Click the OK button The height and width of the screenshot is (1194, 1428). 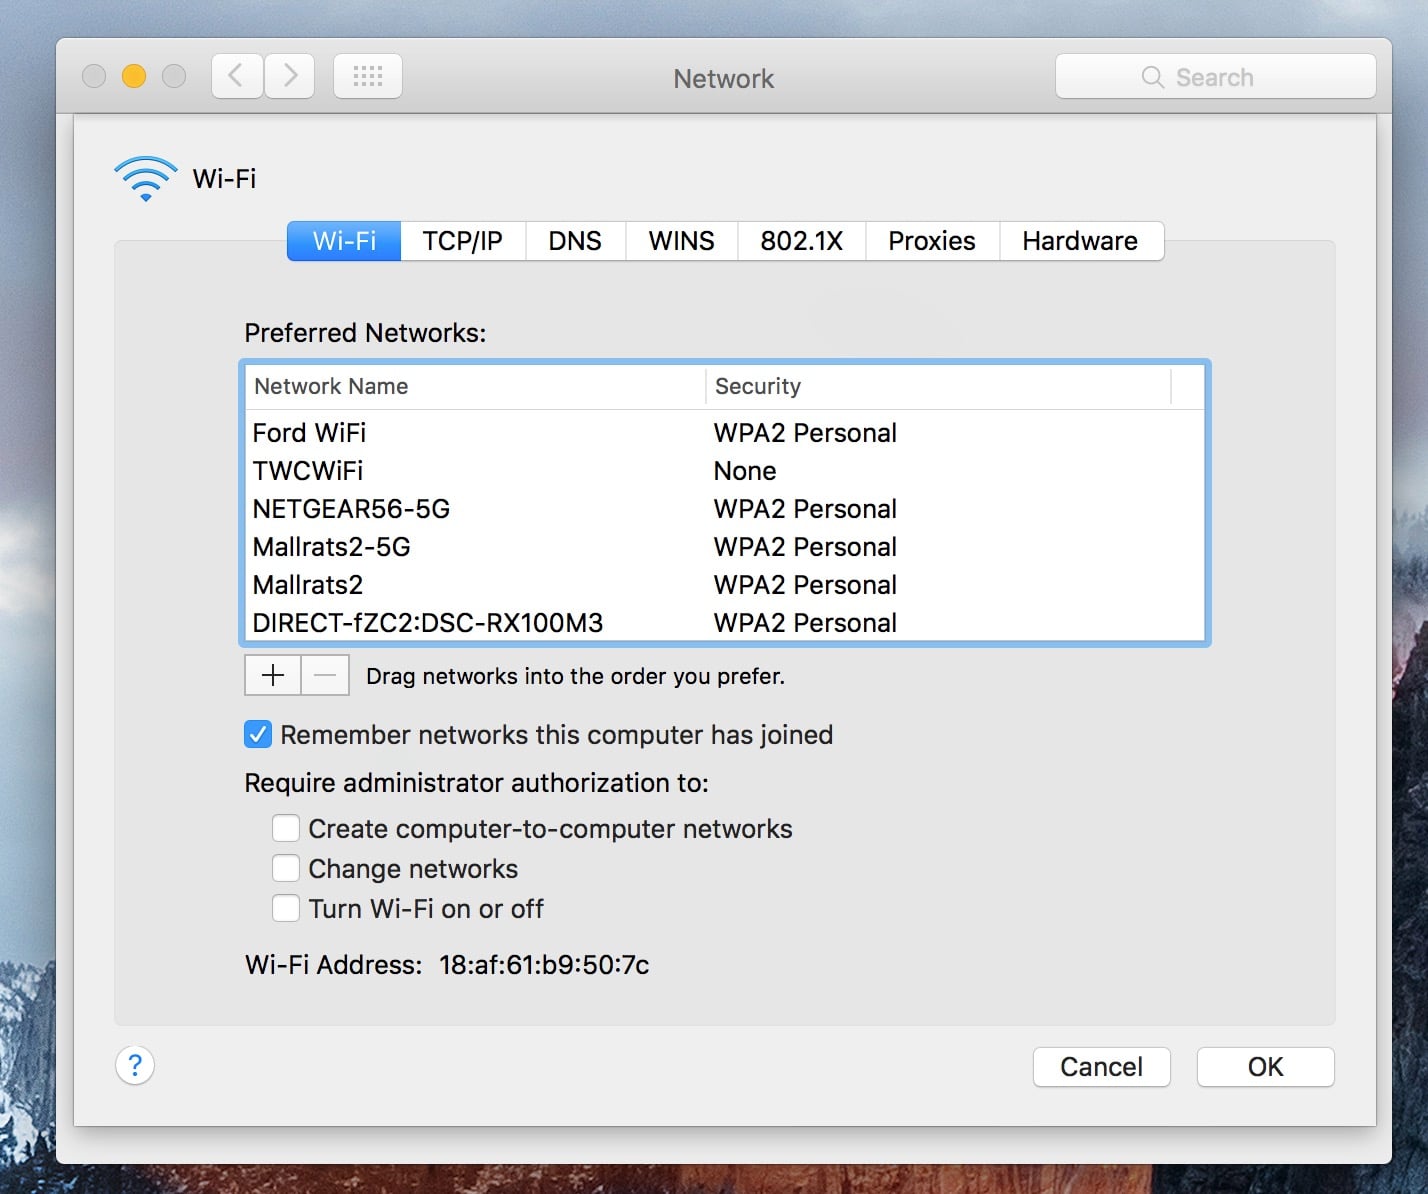1265,1067
